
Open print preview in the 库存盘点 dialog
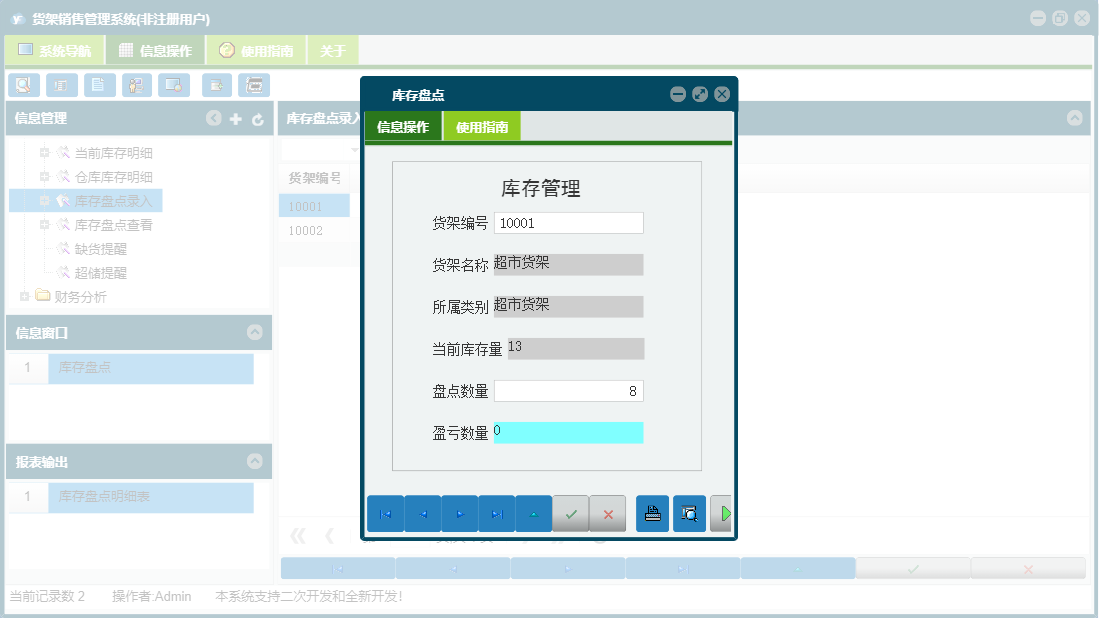[x=689, y=513]
